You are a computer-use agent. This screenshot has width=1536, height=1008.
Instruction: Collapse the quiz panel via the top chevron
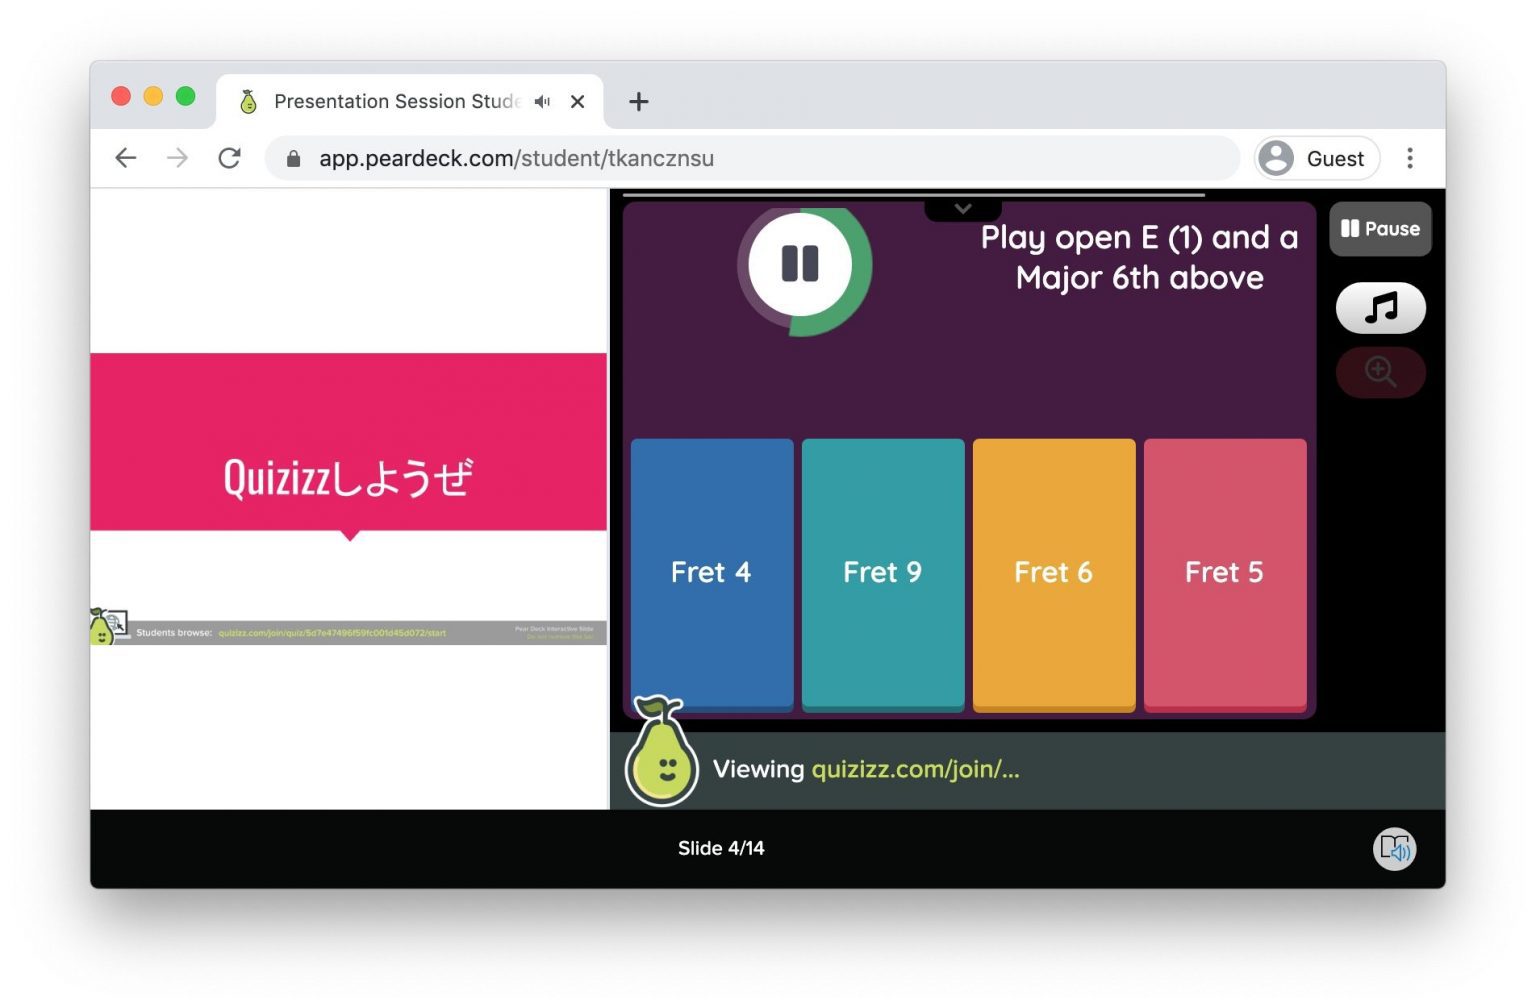click(962, 208)
